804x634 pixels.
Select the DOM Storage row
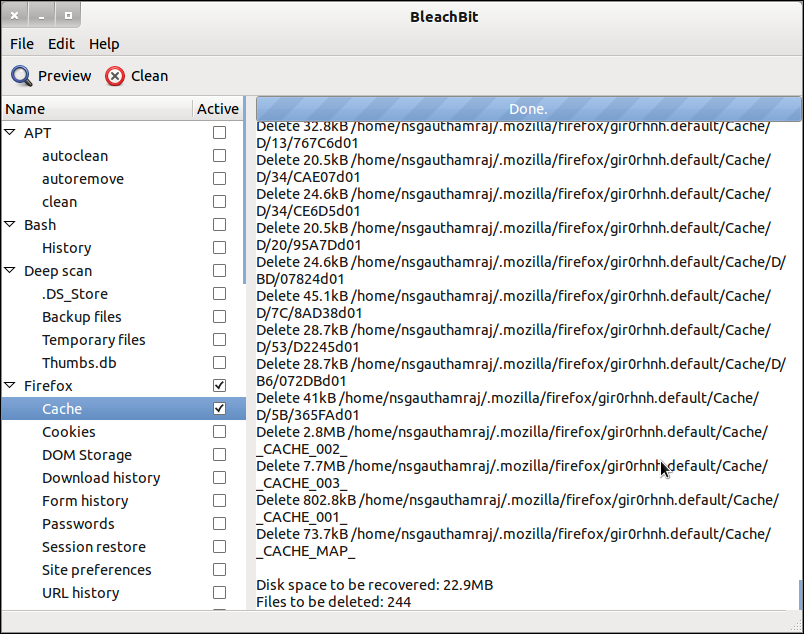point(123,454)
